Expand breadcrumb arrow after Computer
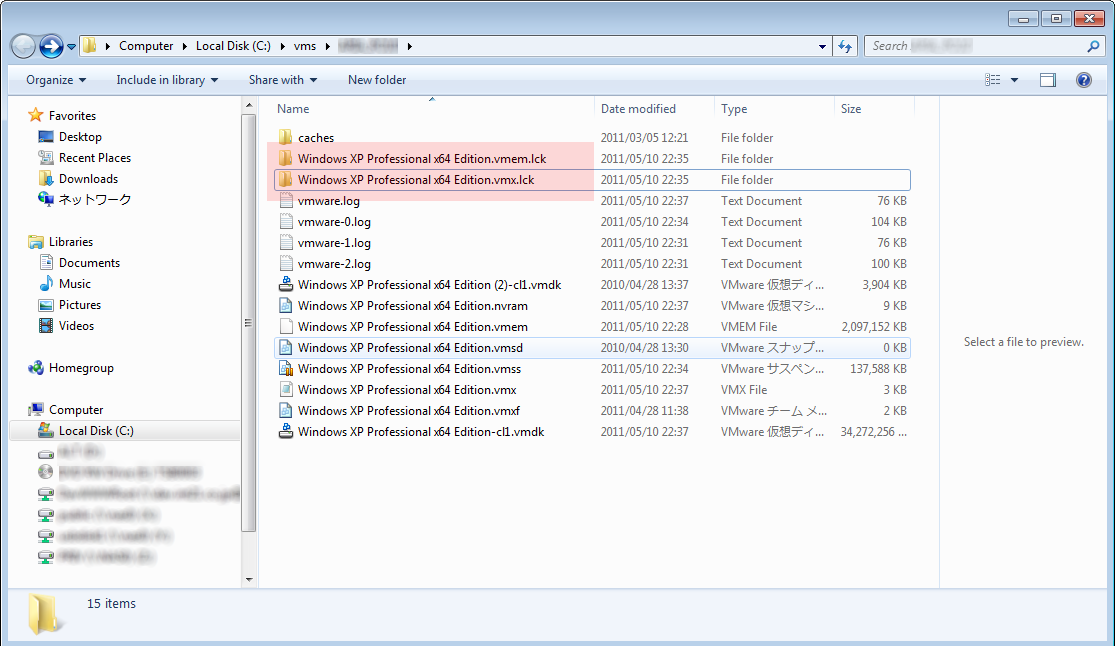The image size is (1115, 646). [184, 46]
